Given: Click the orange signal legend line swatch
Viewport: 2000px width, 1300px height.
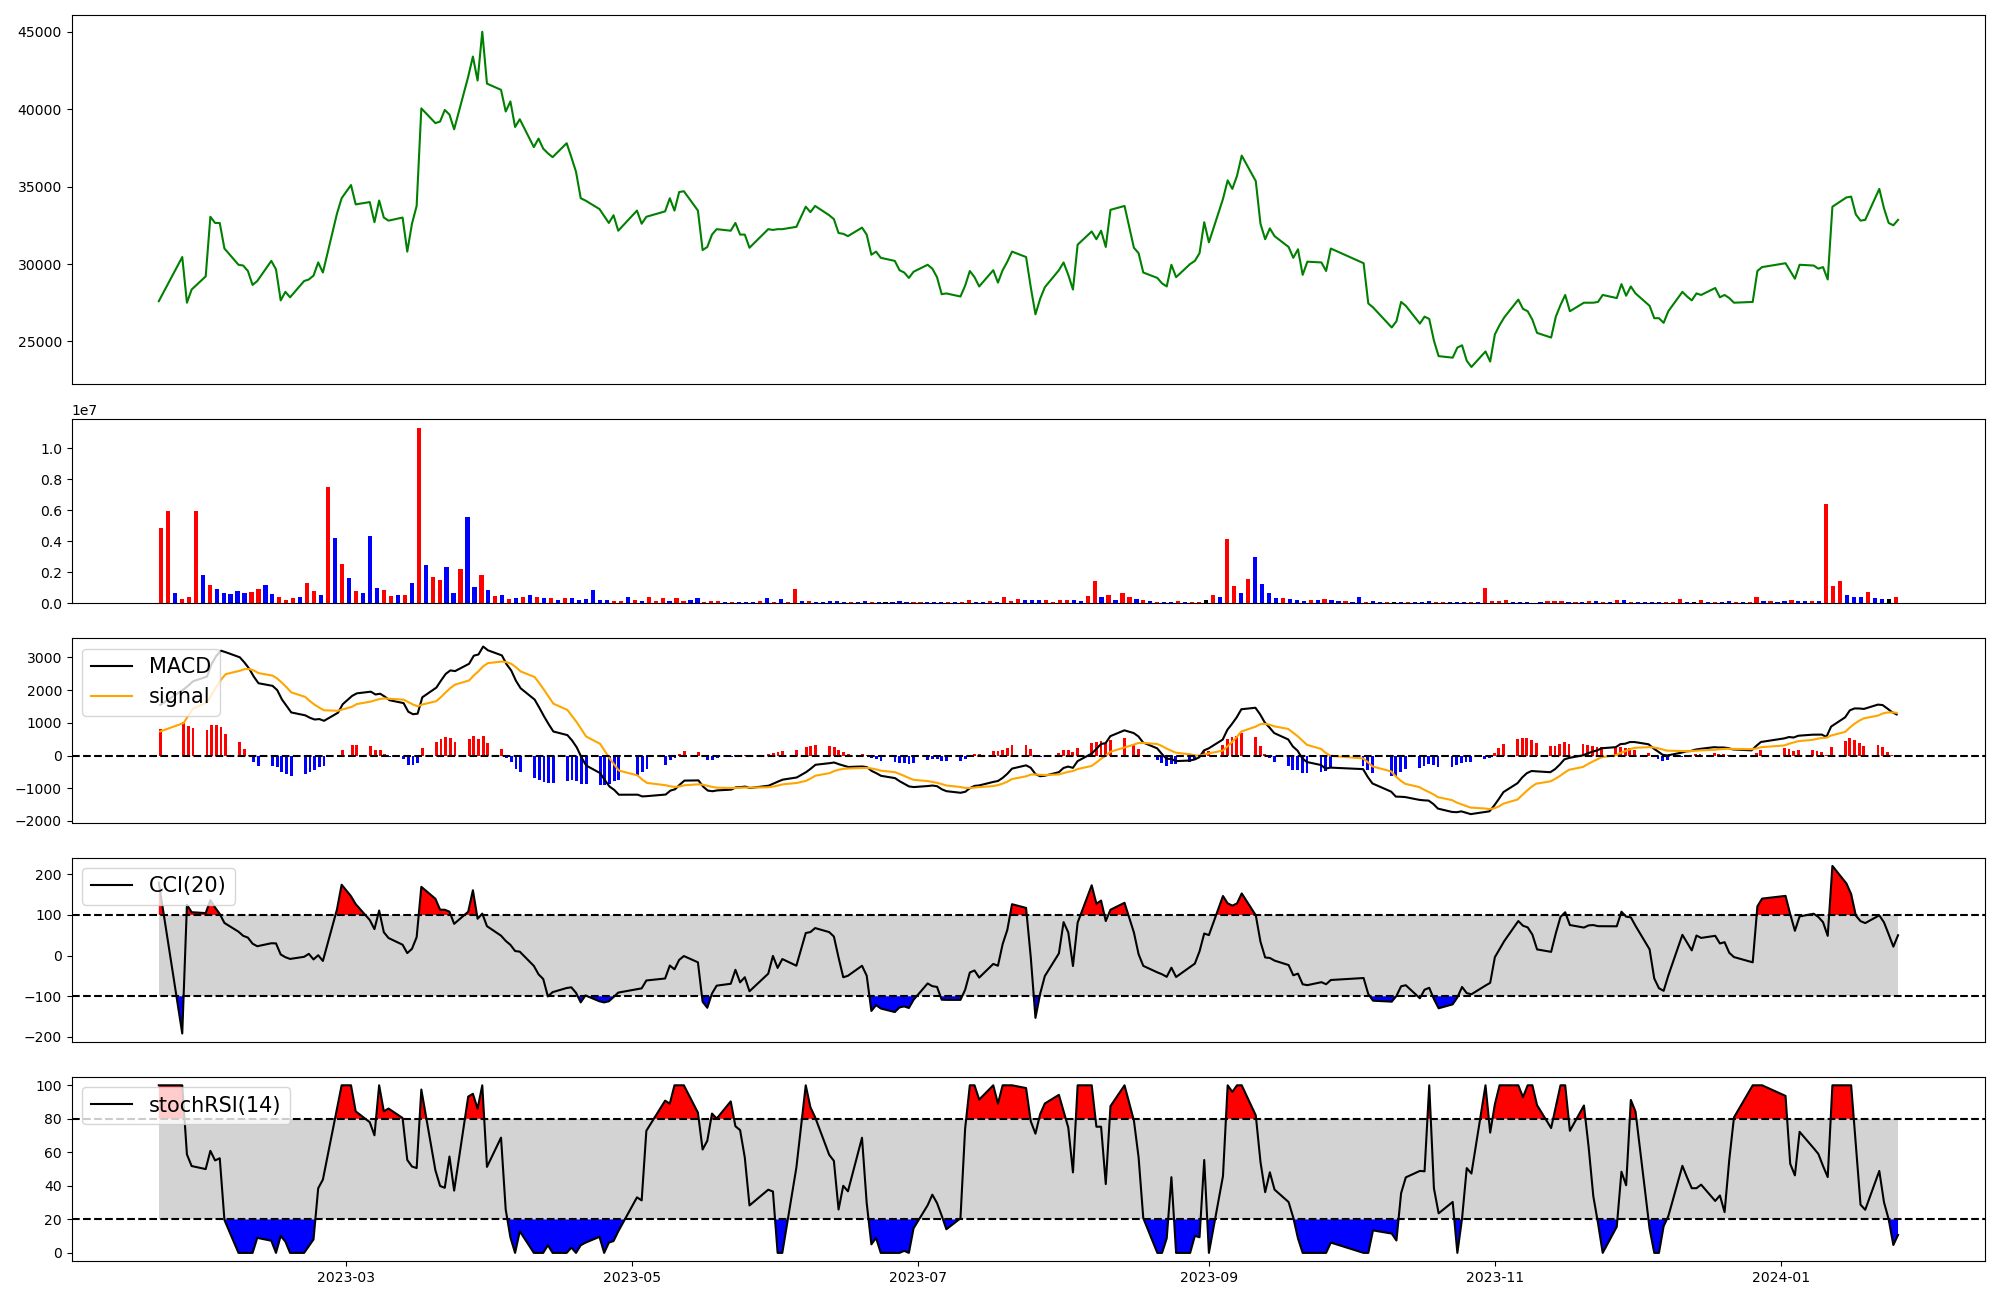Looking at the screenshot, I should [110, 696].
